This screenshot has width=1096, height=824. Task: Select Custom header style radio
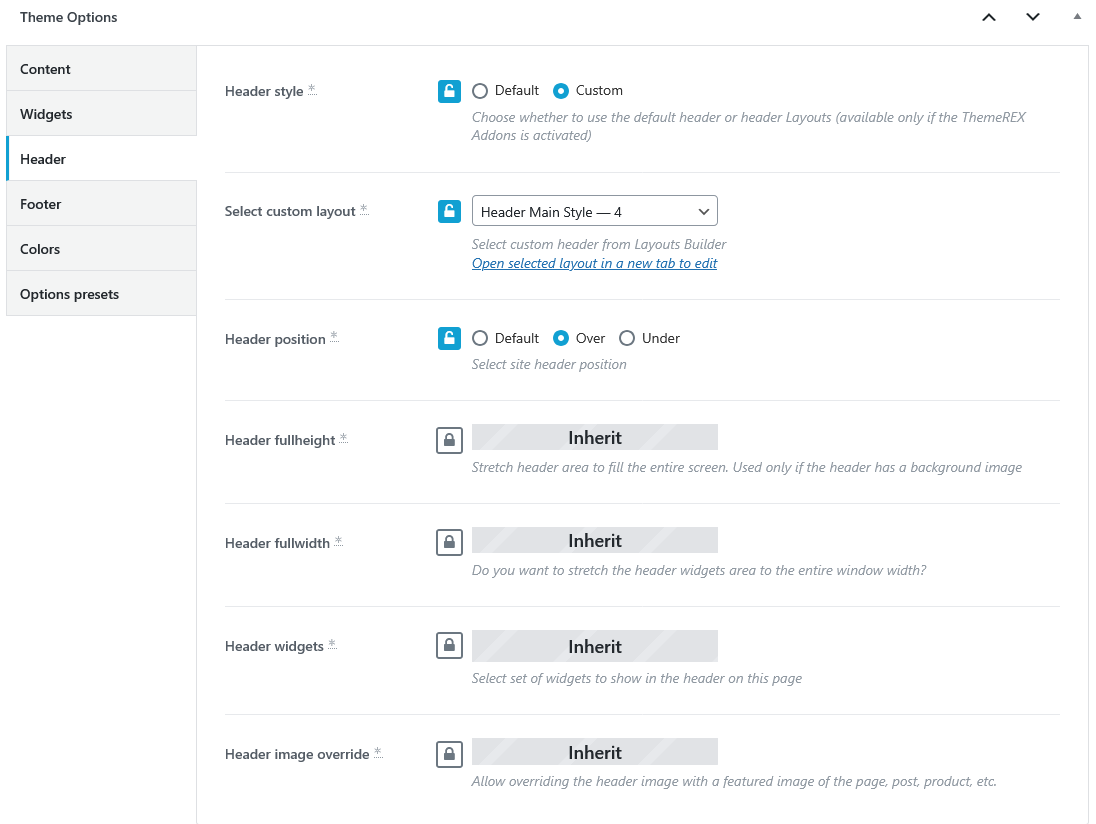[x=561, y=91]
